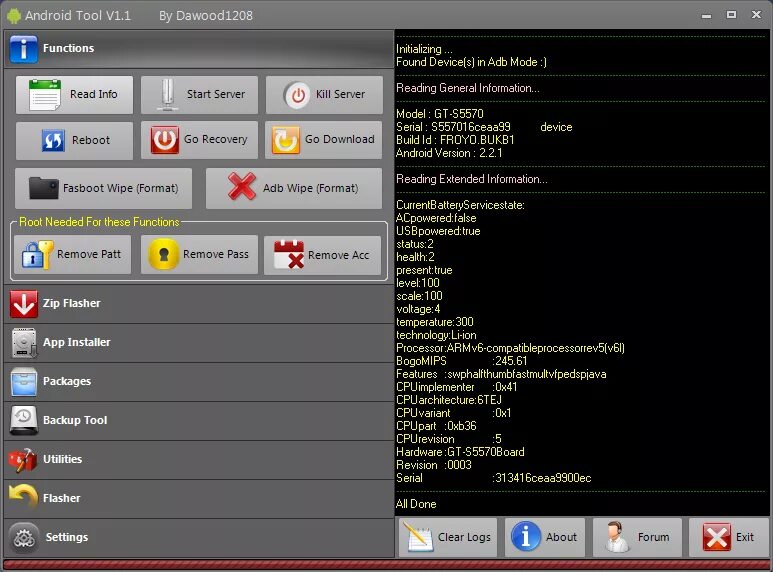Click the Backup Tool clock-drive icon

coord(24,421)
